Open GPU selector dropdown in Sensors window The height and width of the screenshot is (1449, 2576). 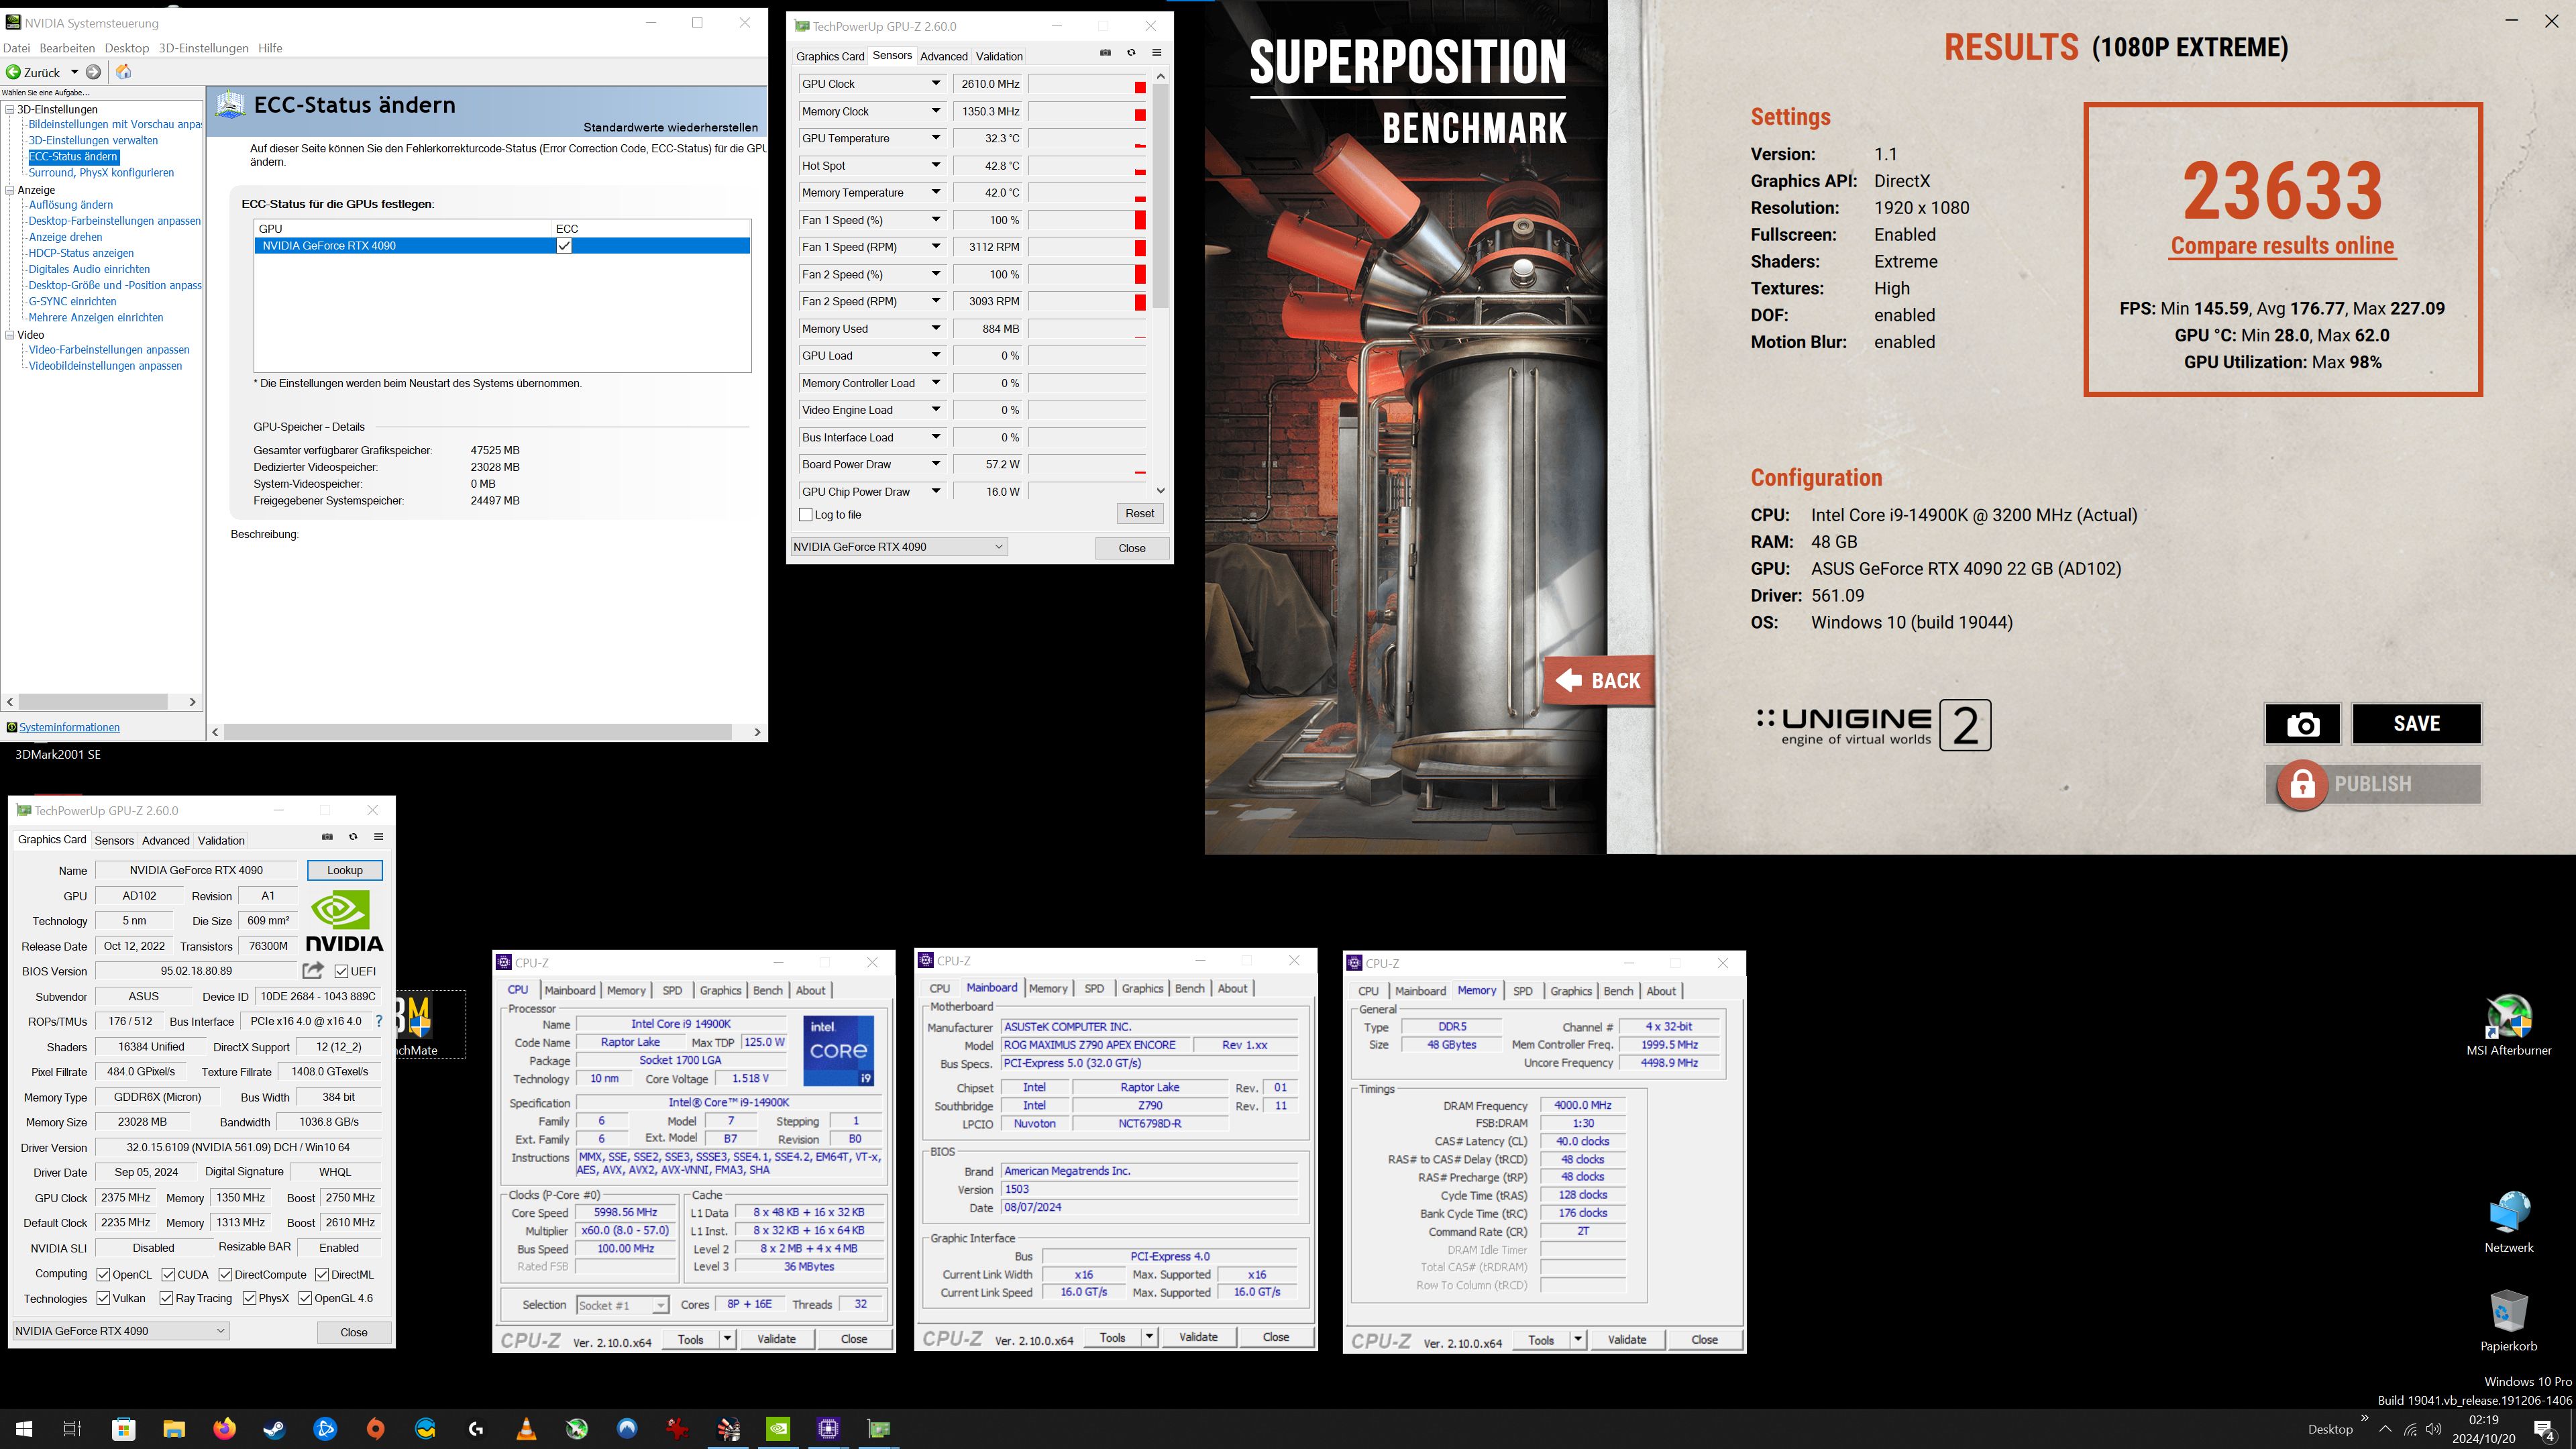pos(898,546)
